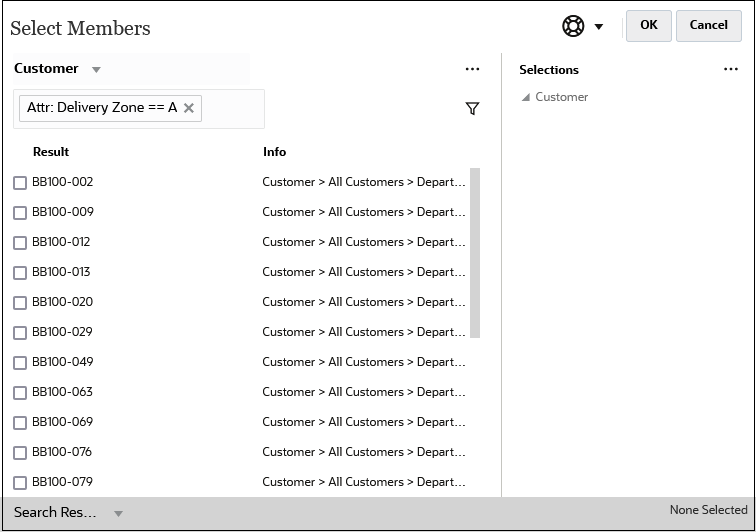The height and width of the screenshot is (532, 756).
Task: Expand the help dropdown arrow
Action: pyautogui.click(x=598, y=27)
